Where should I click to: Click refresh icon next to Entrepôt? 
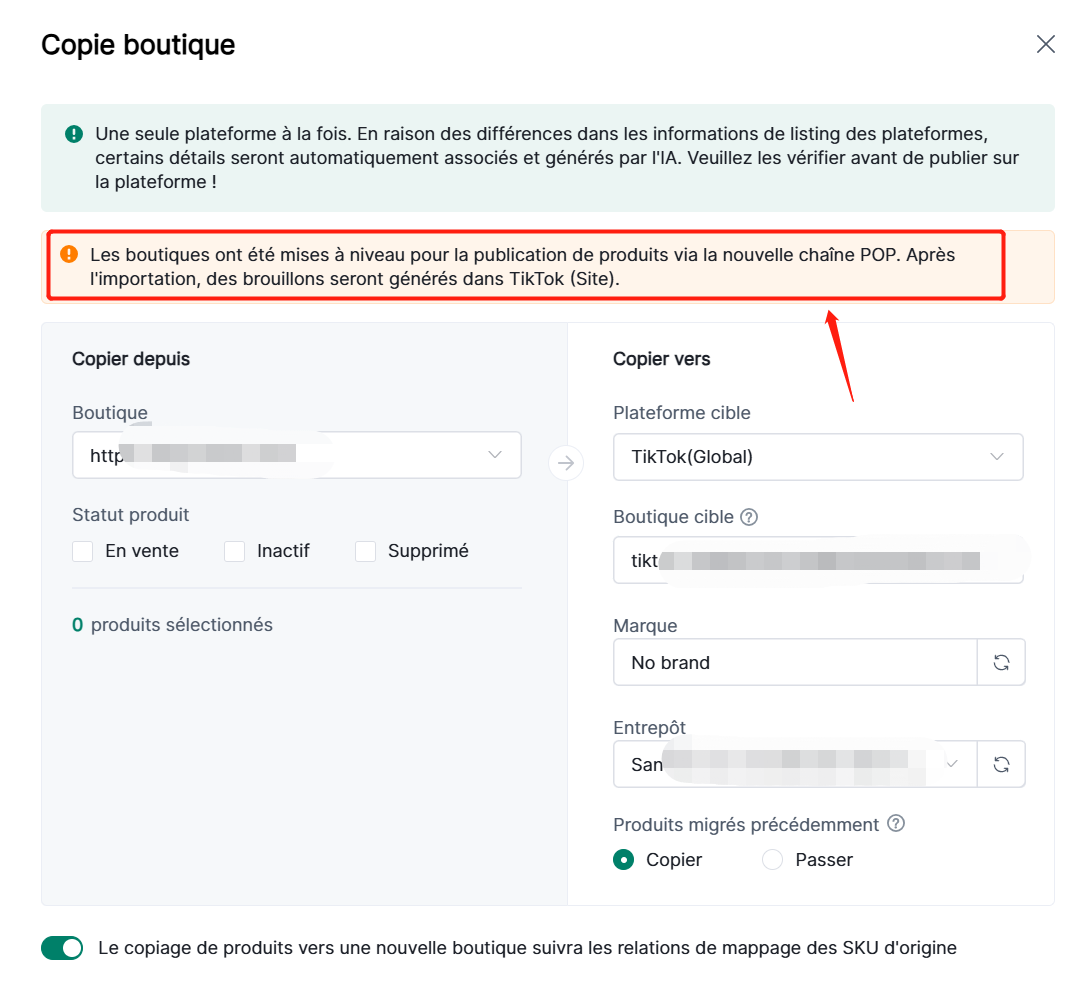click(1001, 764)
